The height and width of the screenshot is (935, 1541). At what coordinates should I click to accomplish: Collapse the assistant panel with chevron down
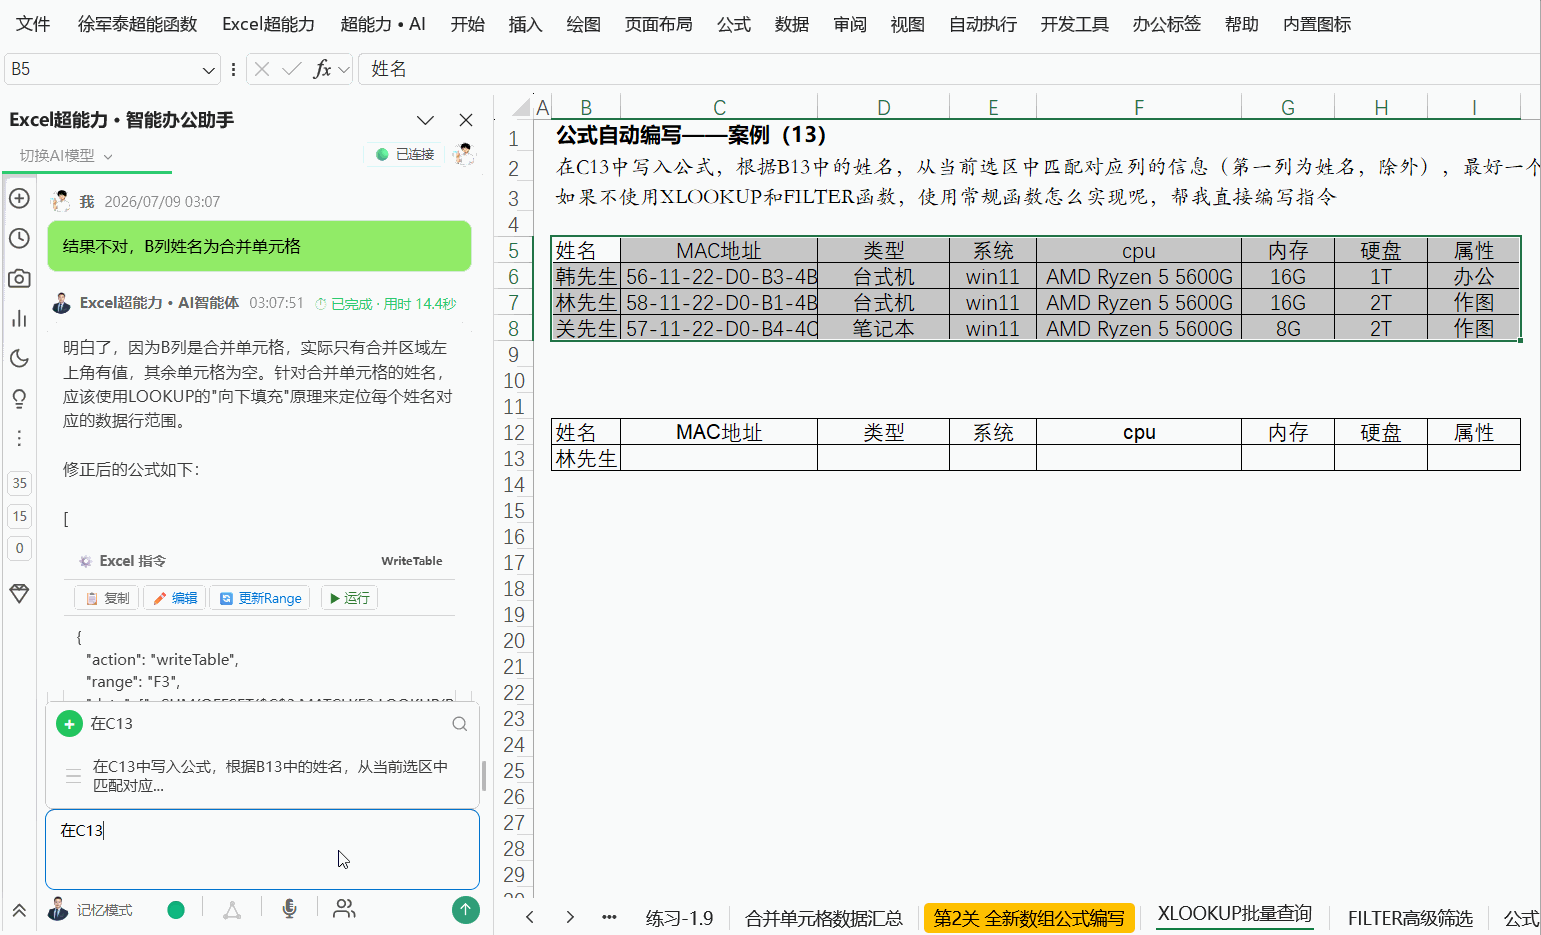pos(425,120)
